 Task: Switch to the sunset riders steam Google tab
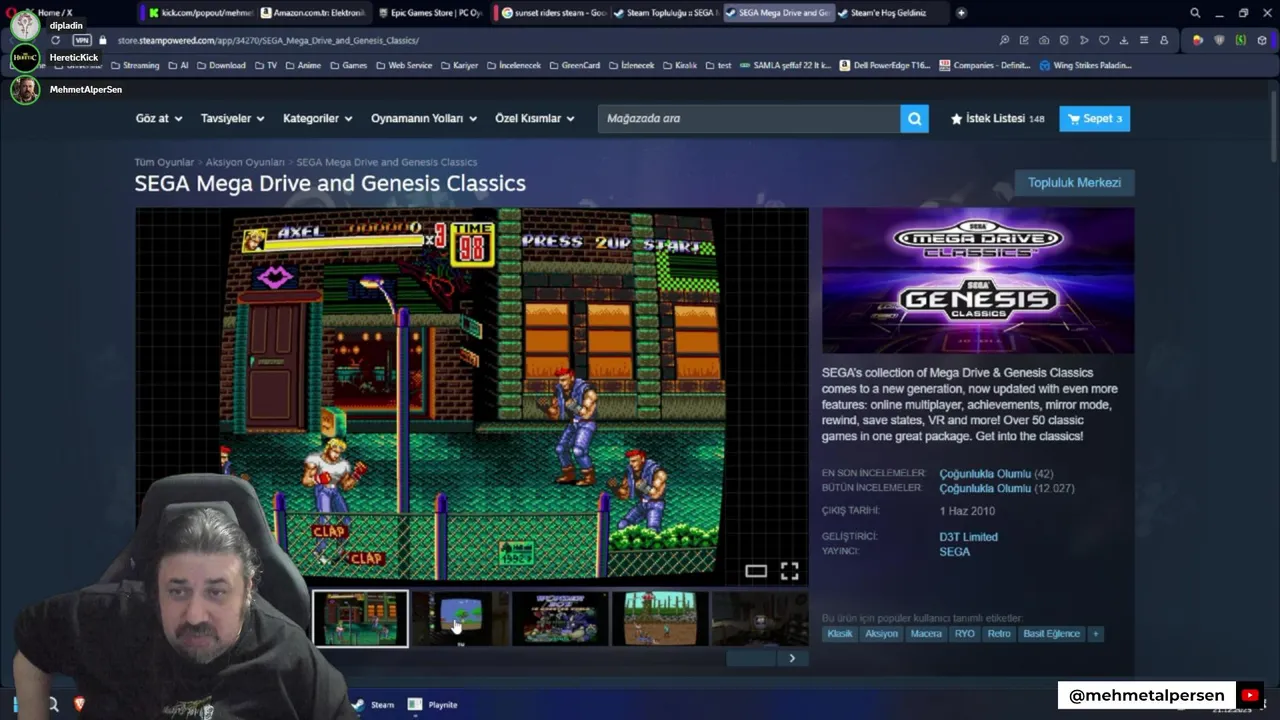click(553, 13)
